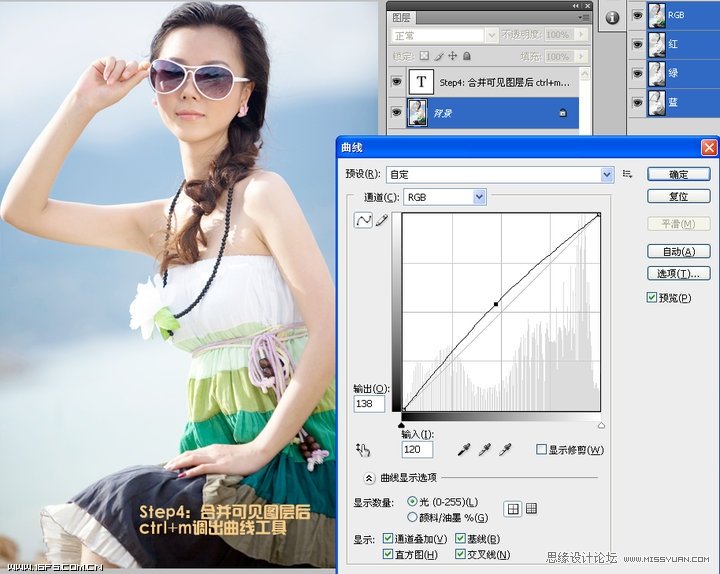Pick the black point eyedropper

464,450
